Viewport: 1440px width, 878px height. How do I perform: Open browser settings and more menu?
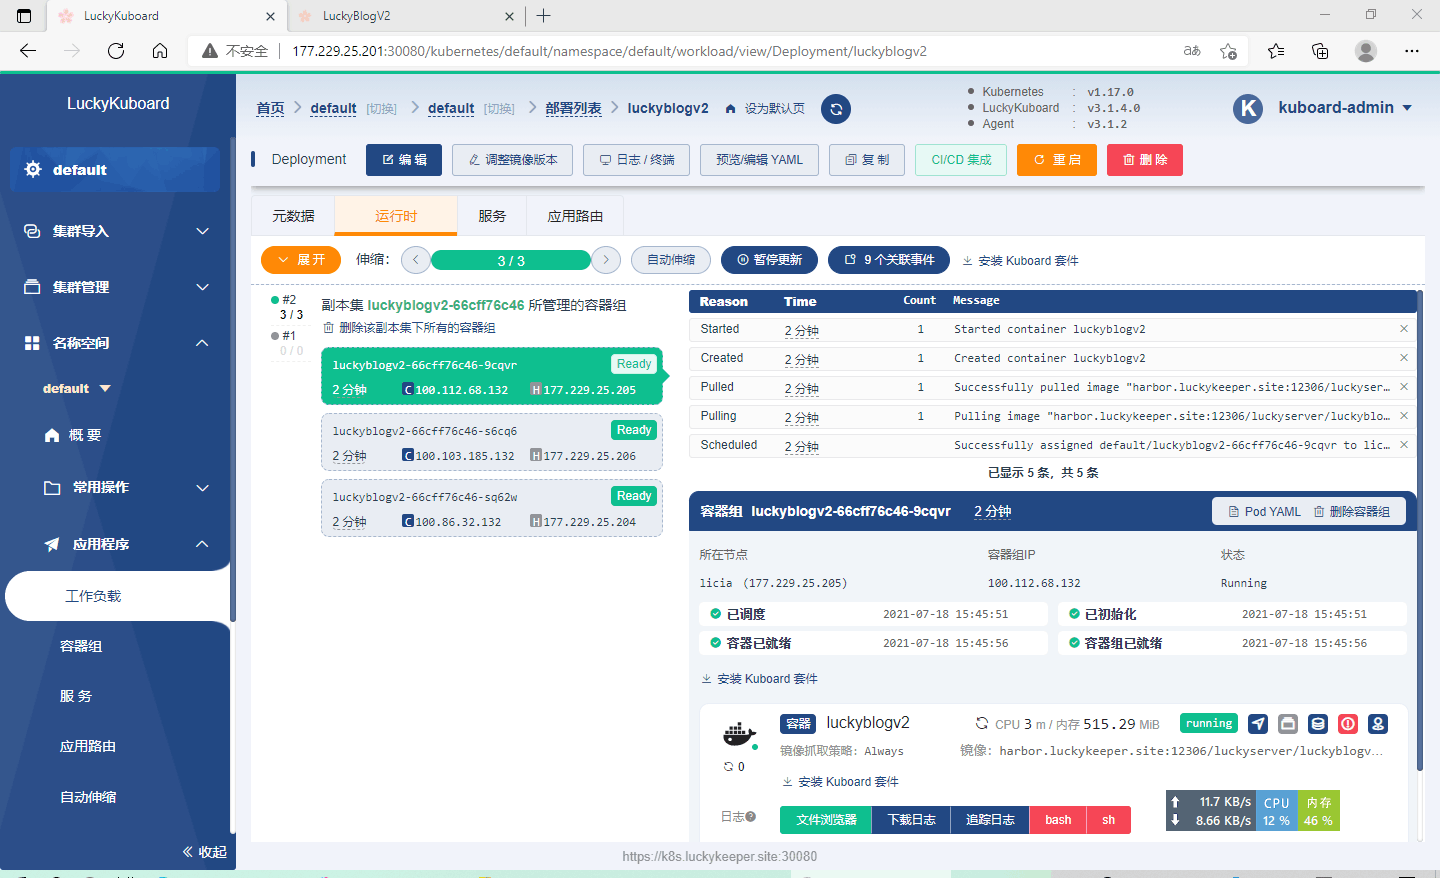click(1412, 51)
